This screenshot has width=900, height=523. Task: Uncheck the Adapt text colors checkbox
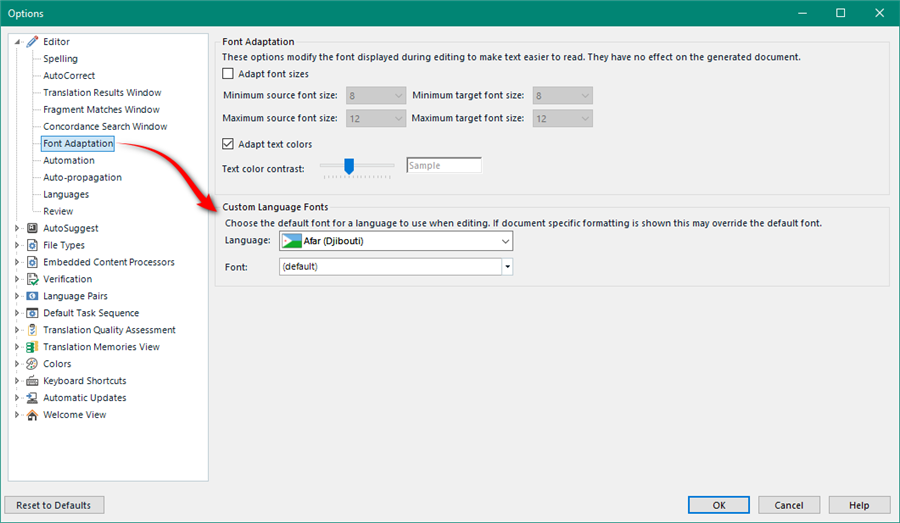tap(228, 144)
